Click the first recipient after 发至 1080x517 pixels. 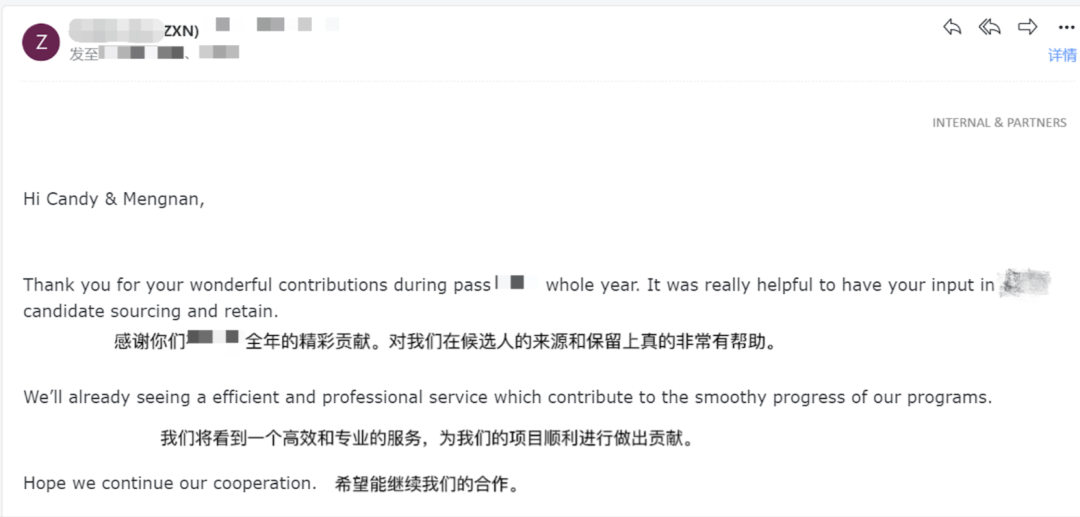click(142, 52)
